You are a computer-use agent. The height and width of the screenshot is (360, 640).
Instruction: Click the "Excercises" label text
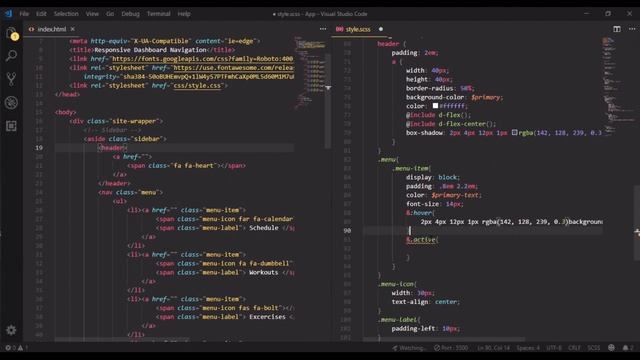pos(267,317)
